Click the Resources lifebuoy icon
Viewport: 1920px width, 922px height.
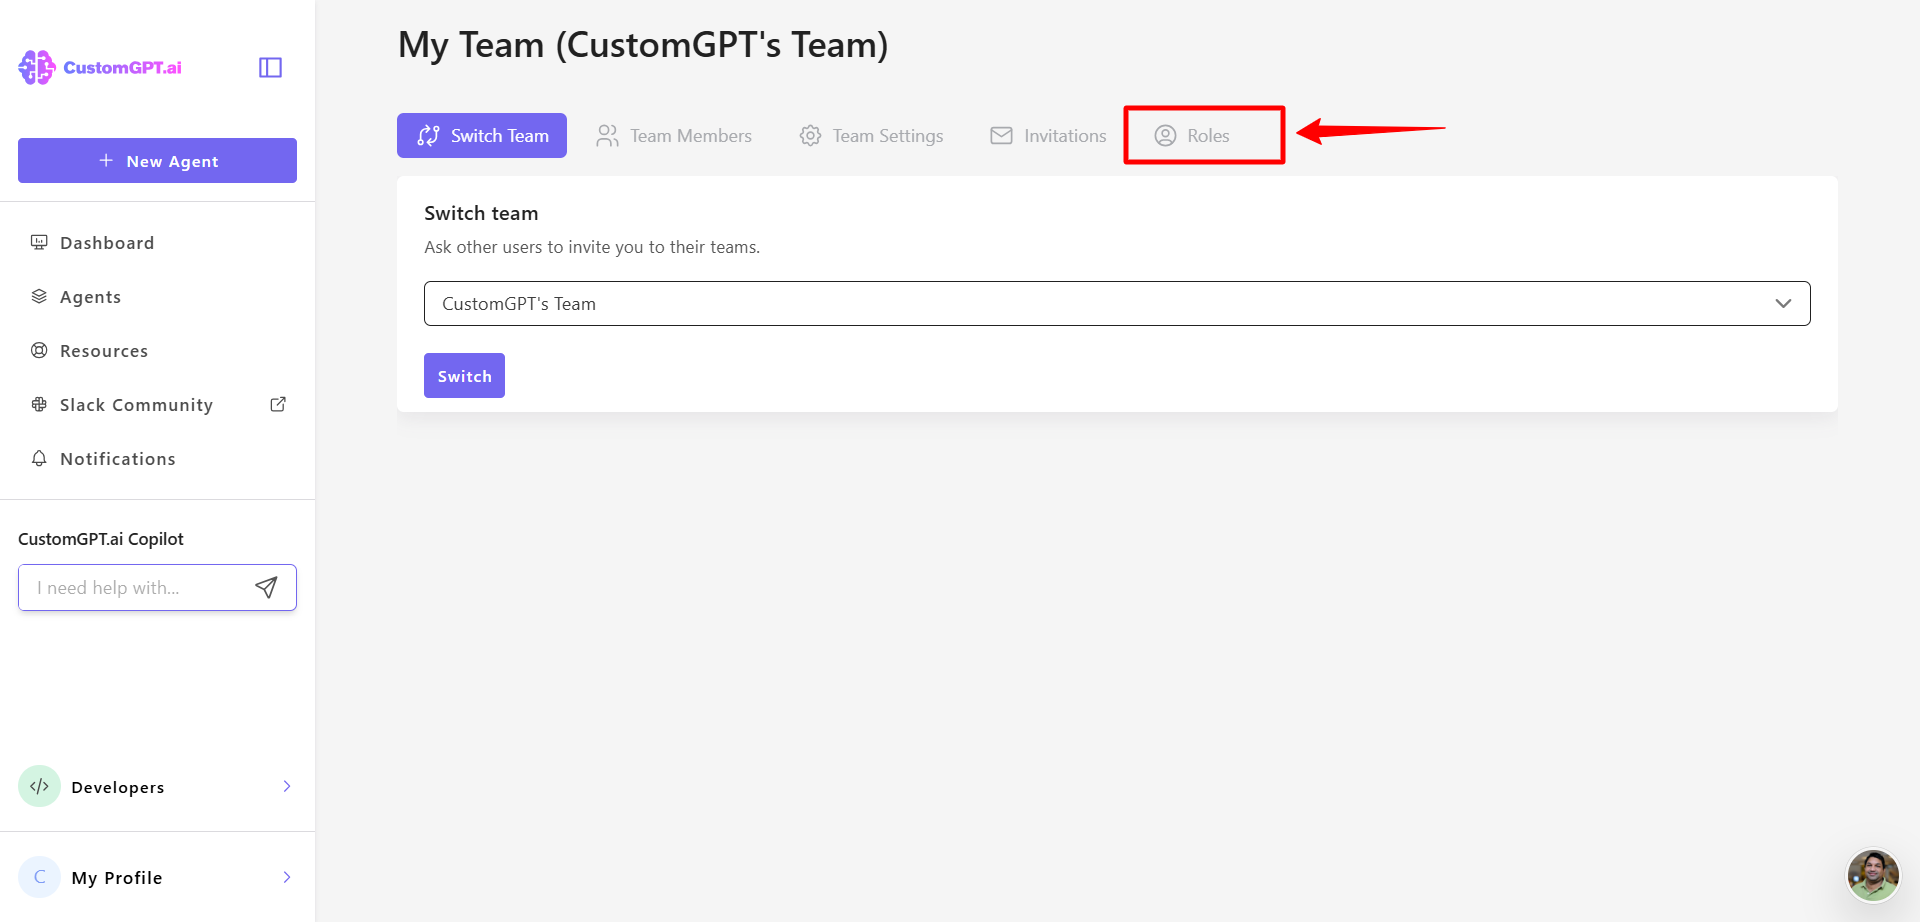(x=39, y=350)
